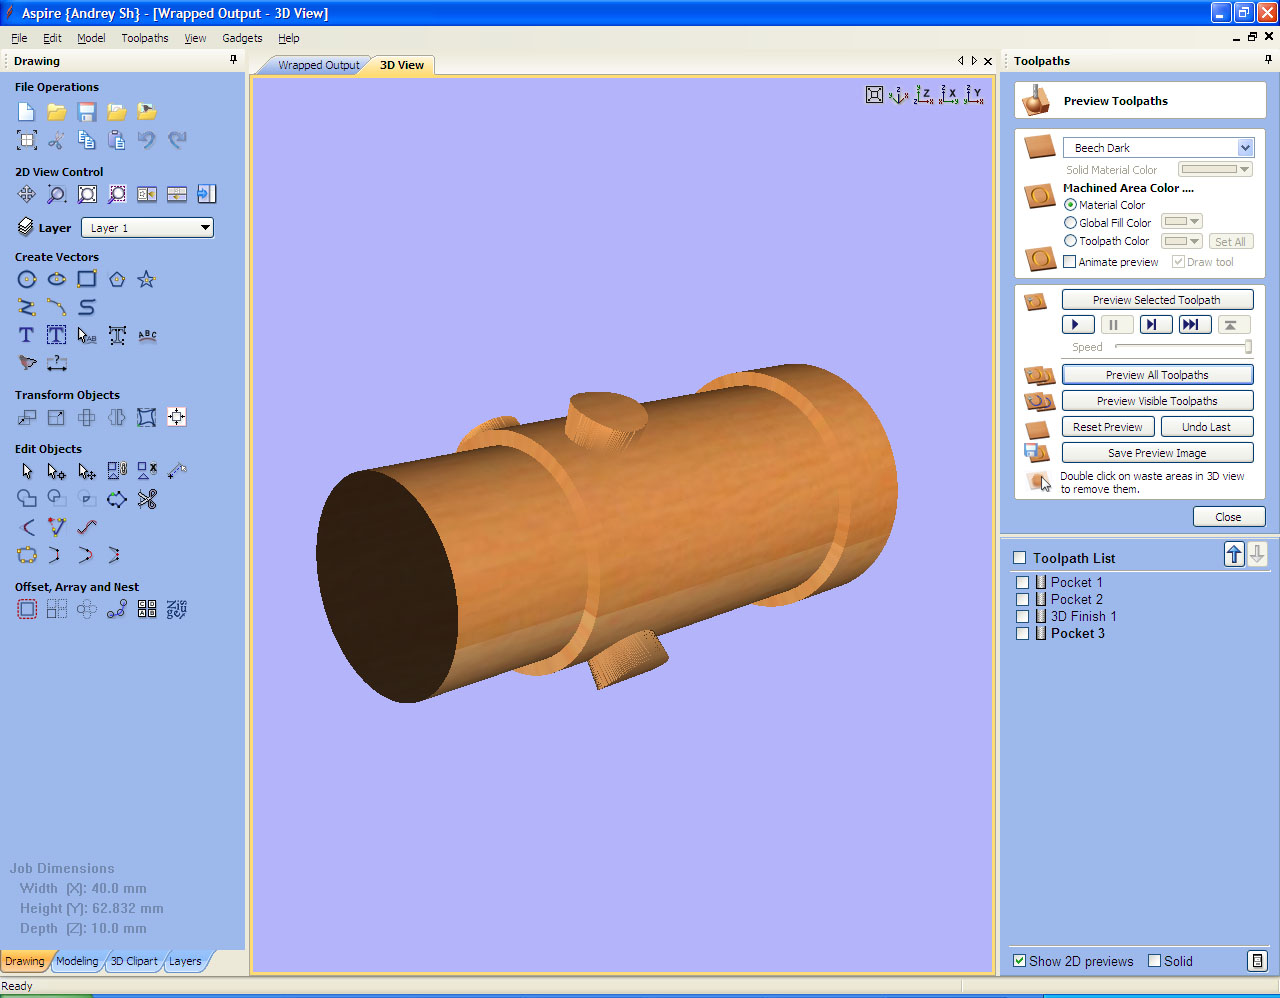Click the Paste clipboard icon
Image resolution: width=1280 pixels, height=998 pixels.
coord(117,140)
